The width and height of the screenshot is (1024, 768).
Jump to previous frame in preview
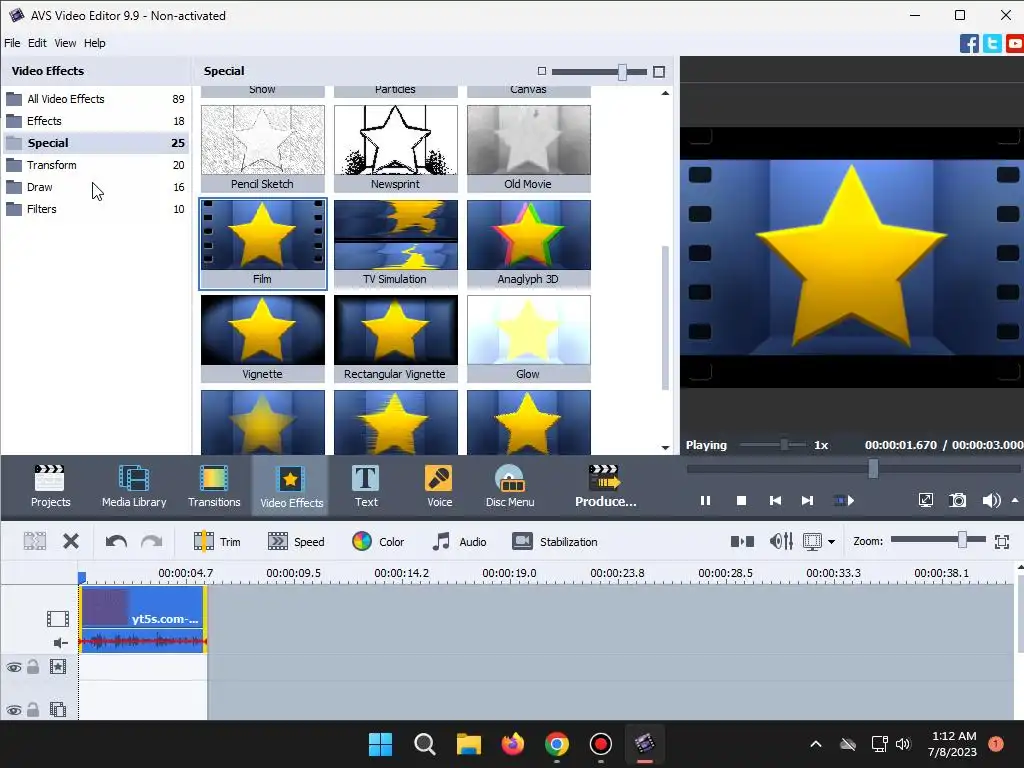[775, 501]
